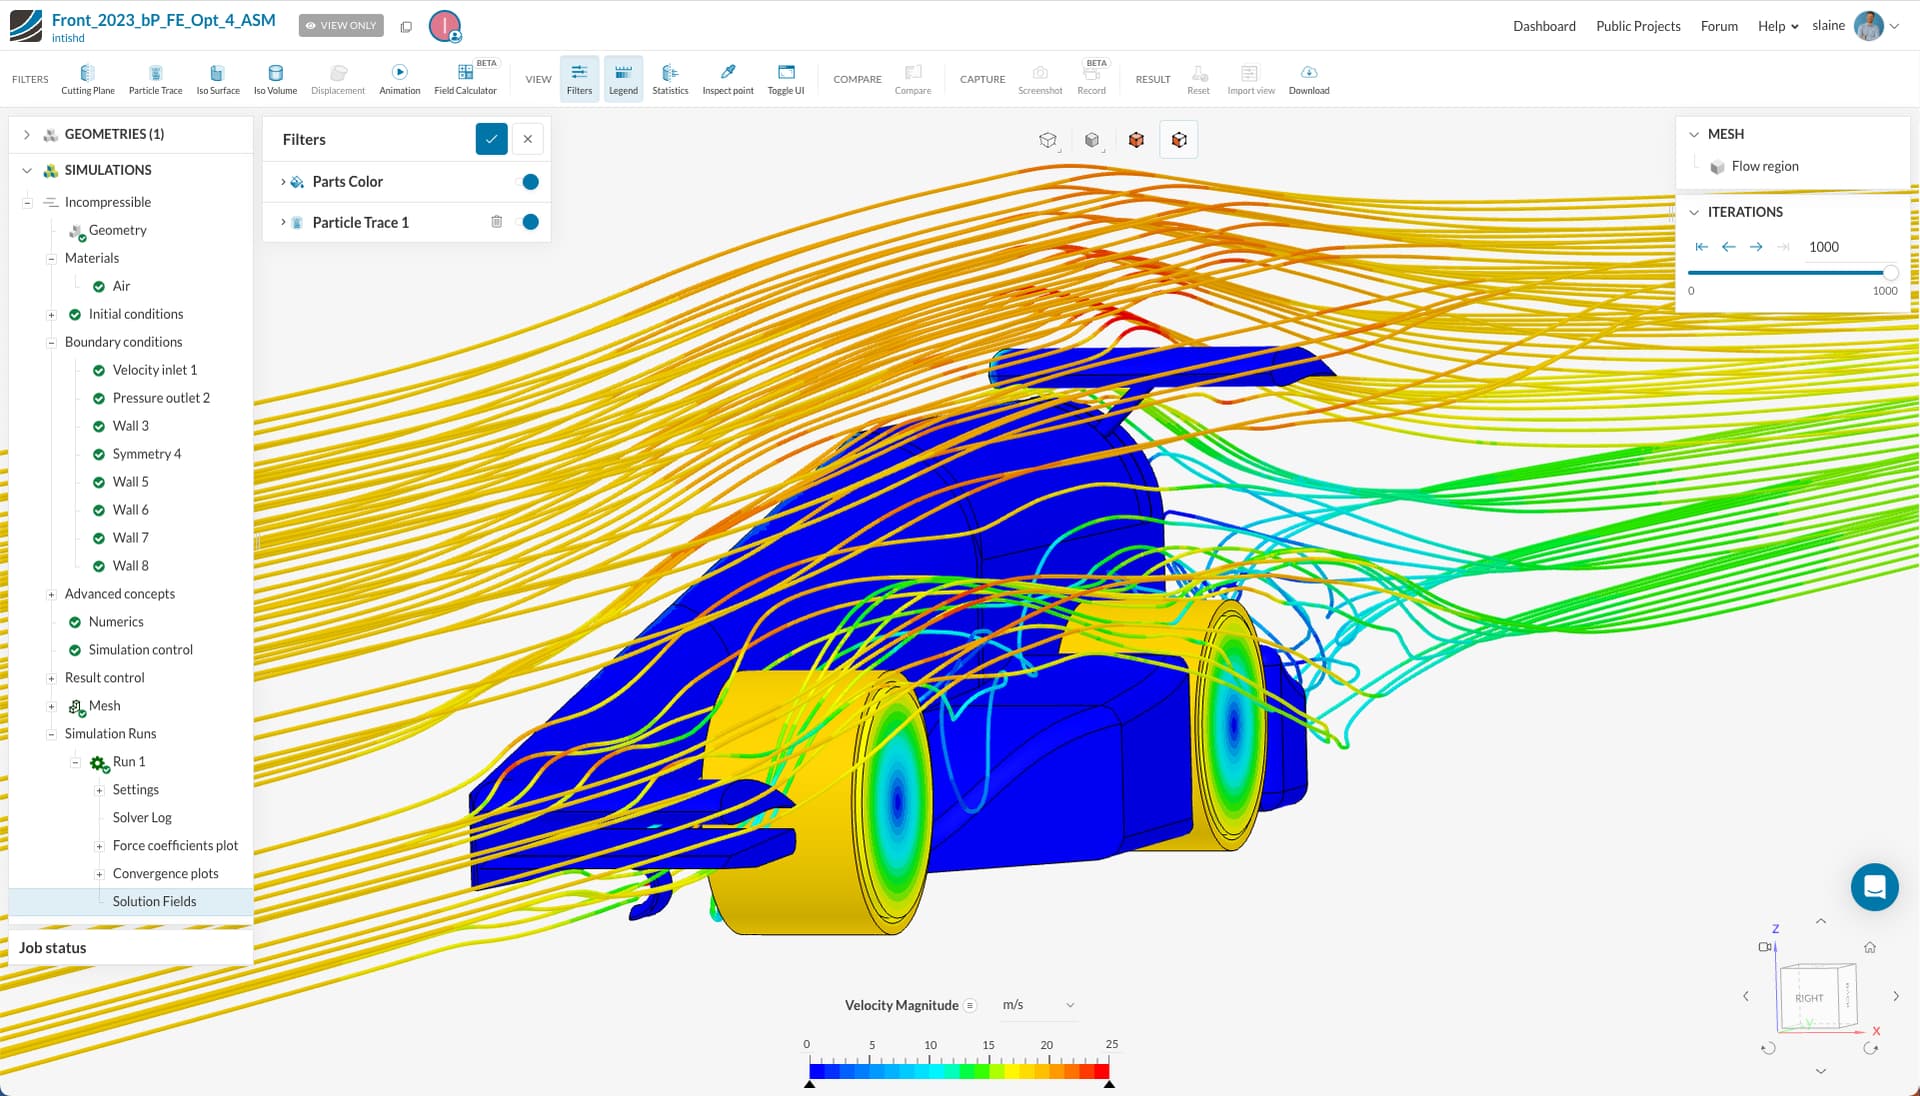Viewport: 1920px width, 1096px height.
Task: Toggle Parts Color filter off
Action: coord(529,182)
